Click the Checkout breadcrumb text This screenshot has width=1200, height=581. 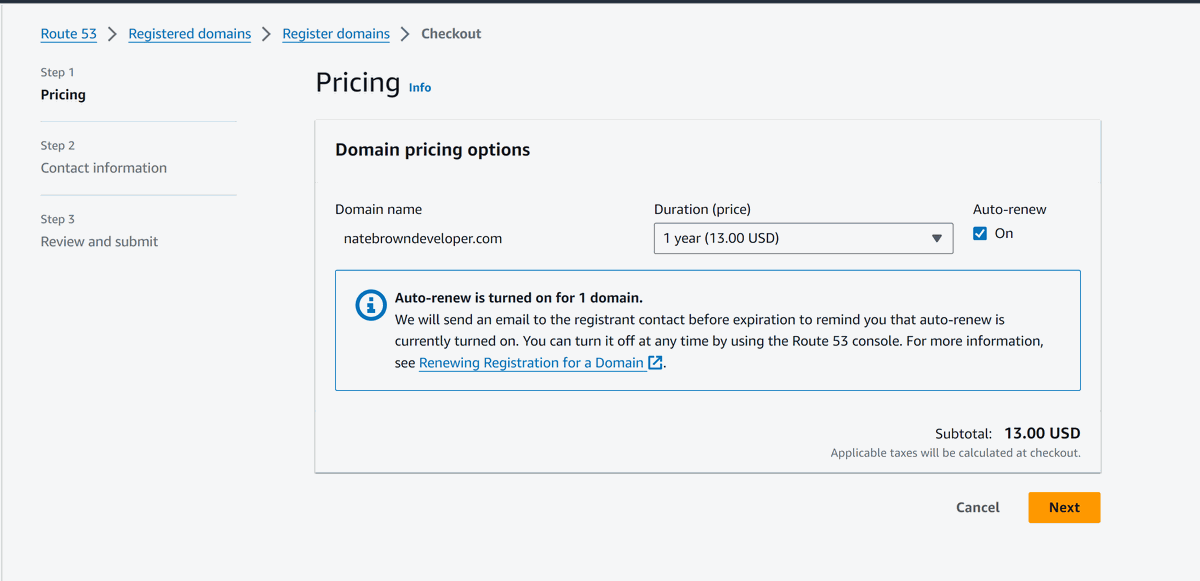pos(451,34)
